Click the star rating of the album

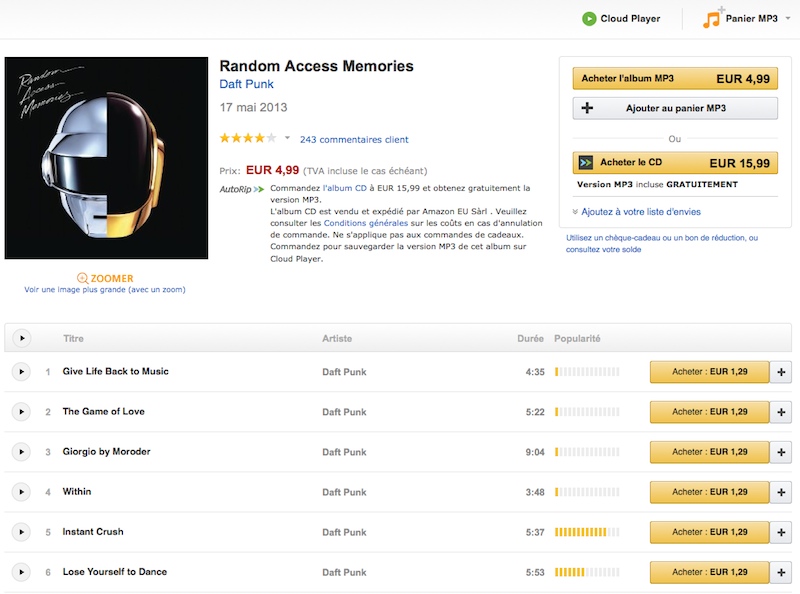248,138
